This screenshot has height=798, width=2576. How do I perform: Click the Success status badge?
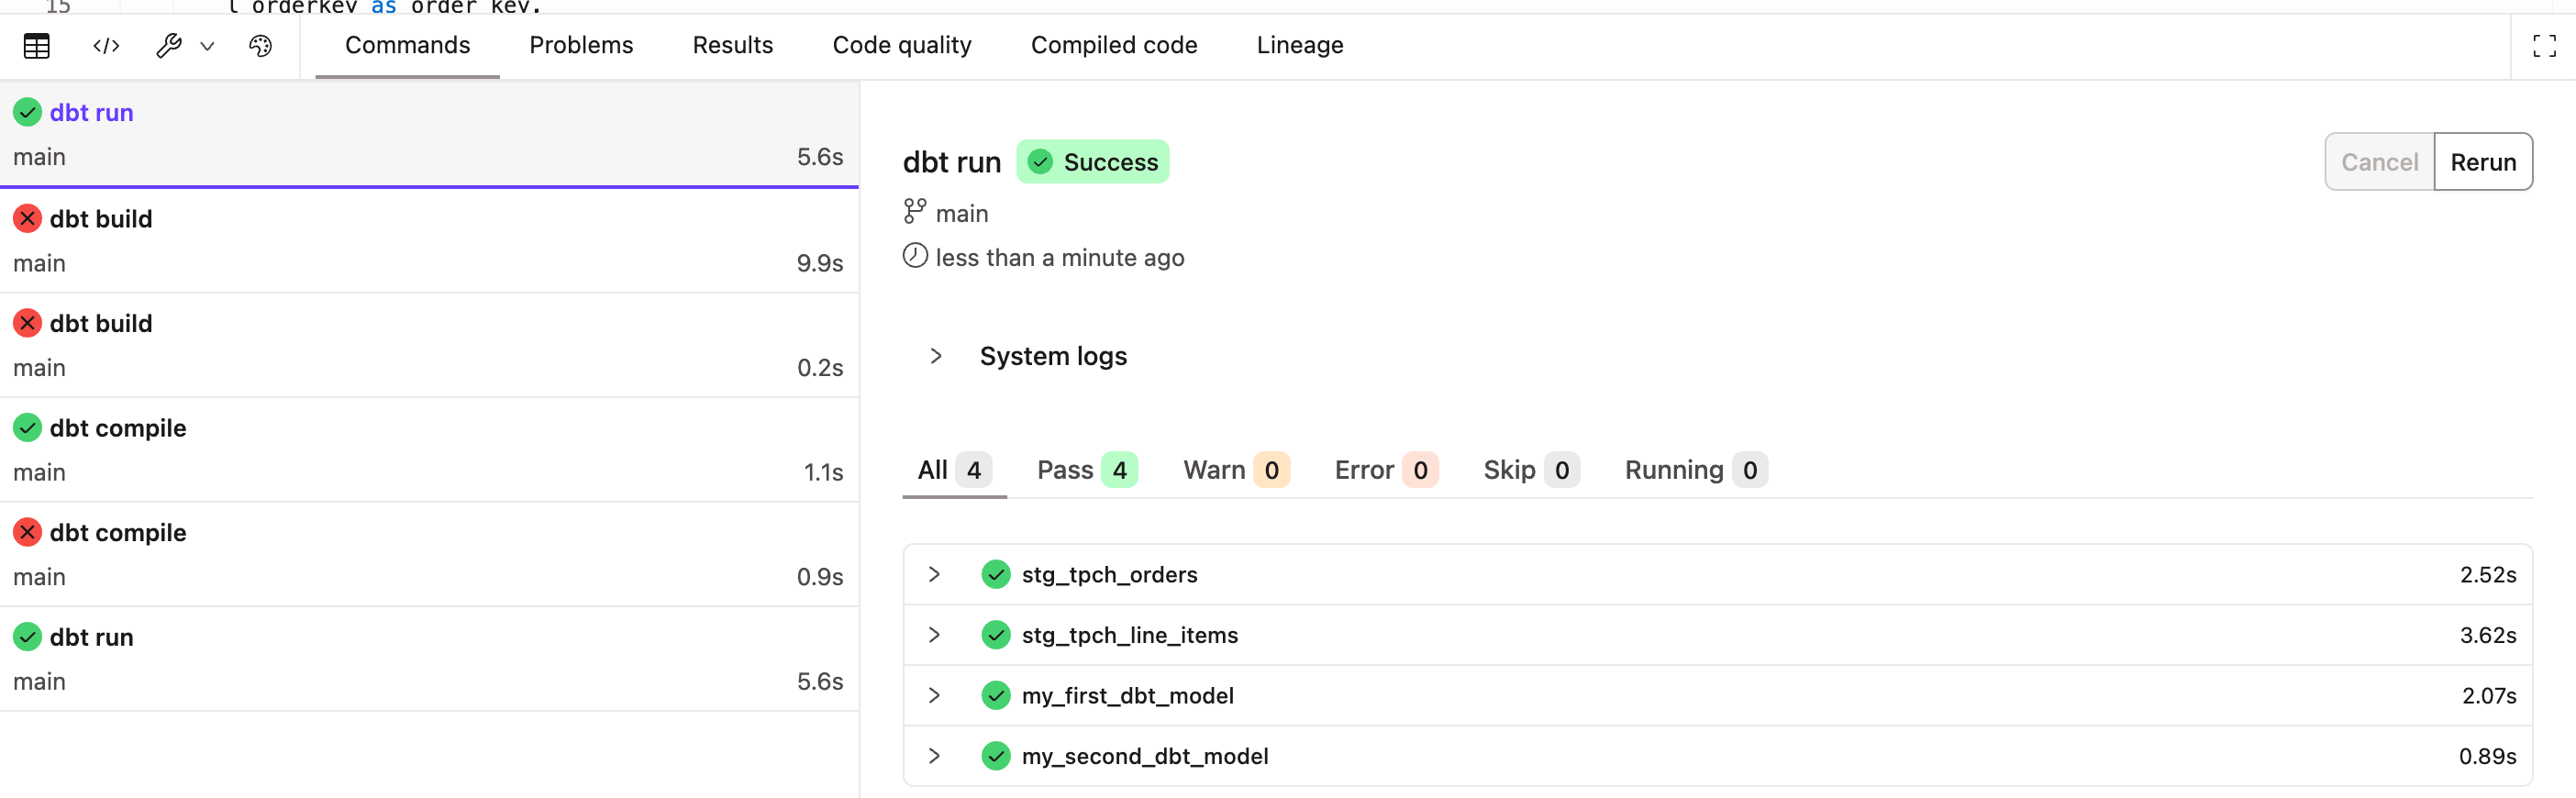[1093, 162]
